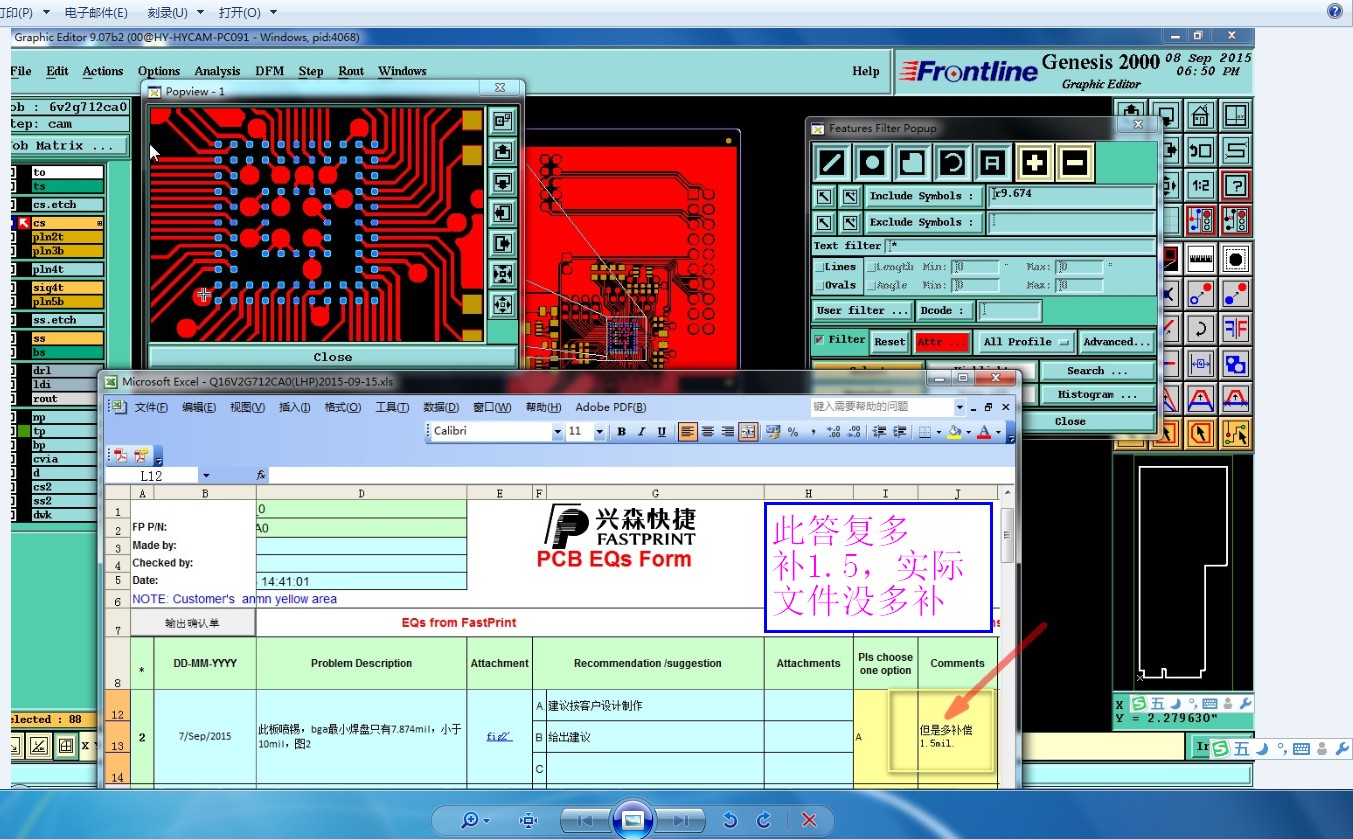1353x839 pixels.
Task: Open the Rout menu
Action: (x=351, y=71)
